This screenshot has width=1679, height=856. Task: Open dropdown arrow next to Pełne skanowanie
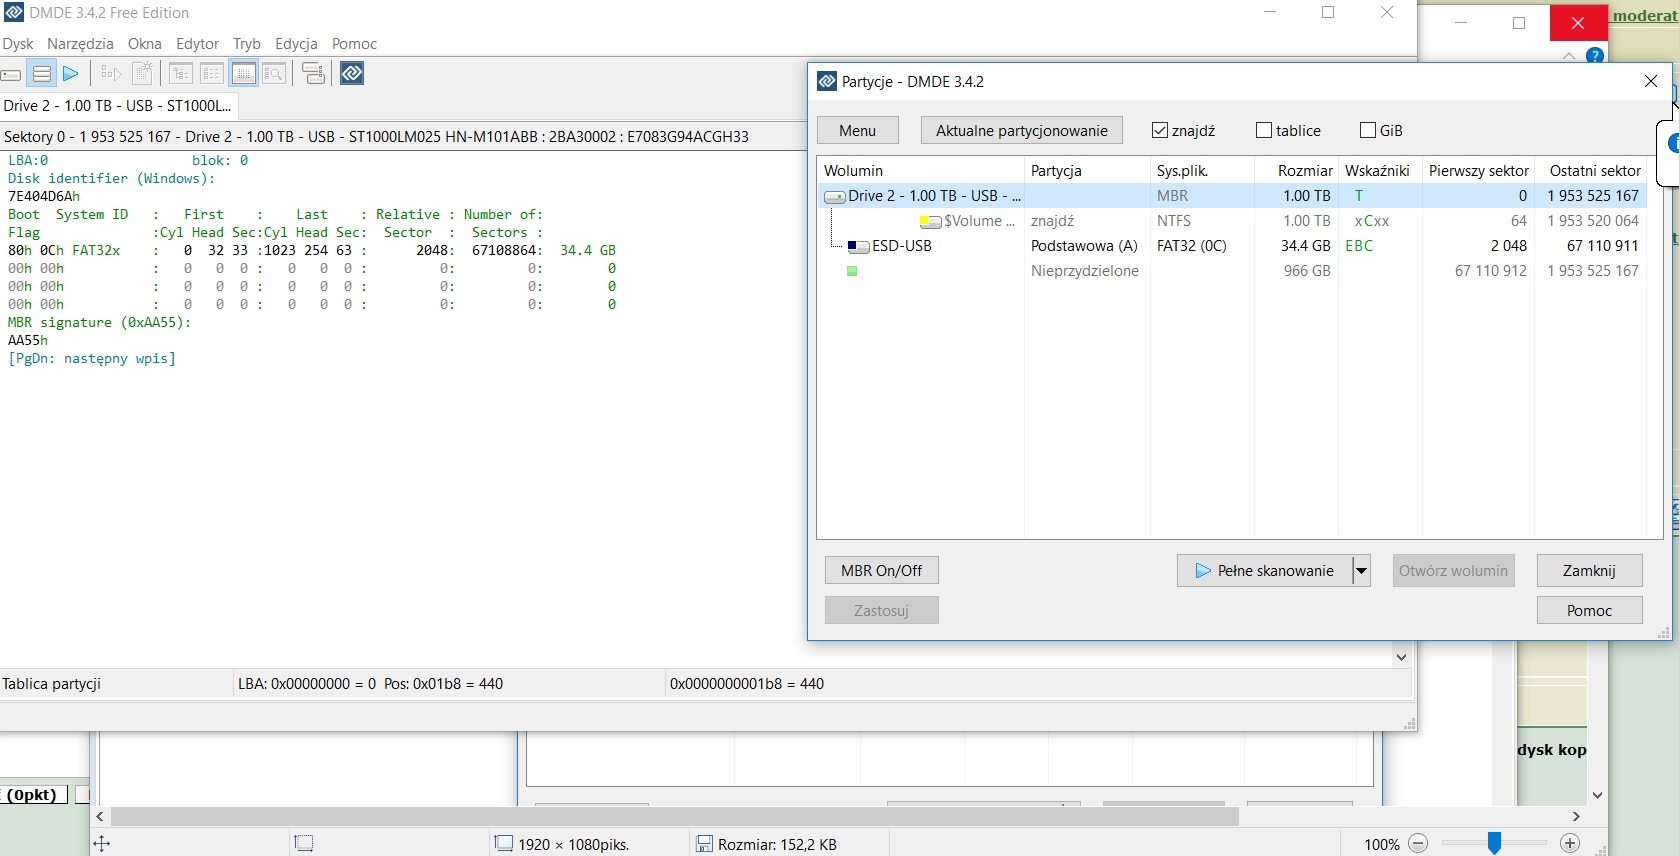[x=1361, y=571]
